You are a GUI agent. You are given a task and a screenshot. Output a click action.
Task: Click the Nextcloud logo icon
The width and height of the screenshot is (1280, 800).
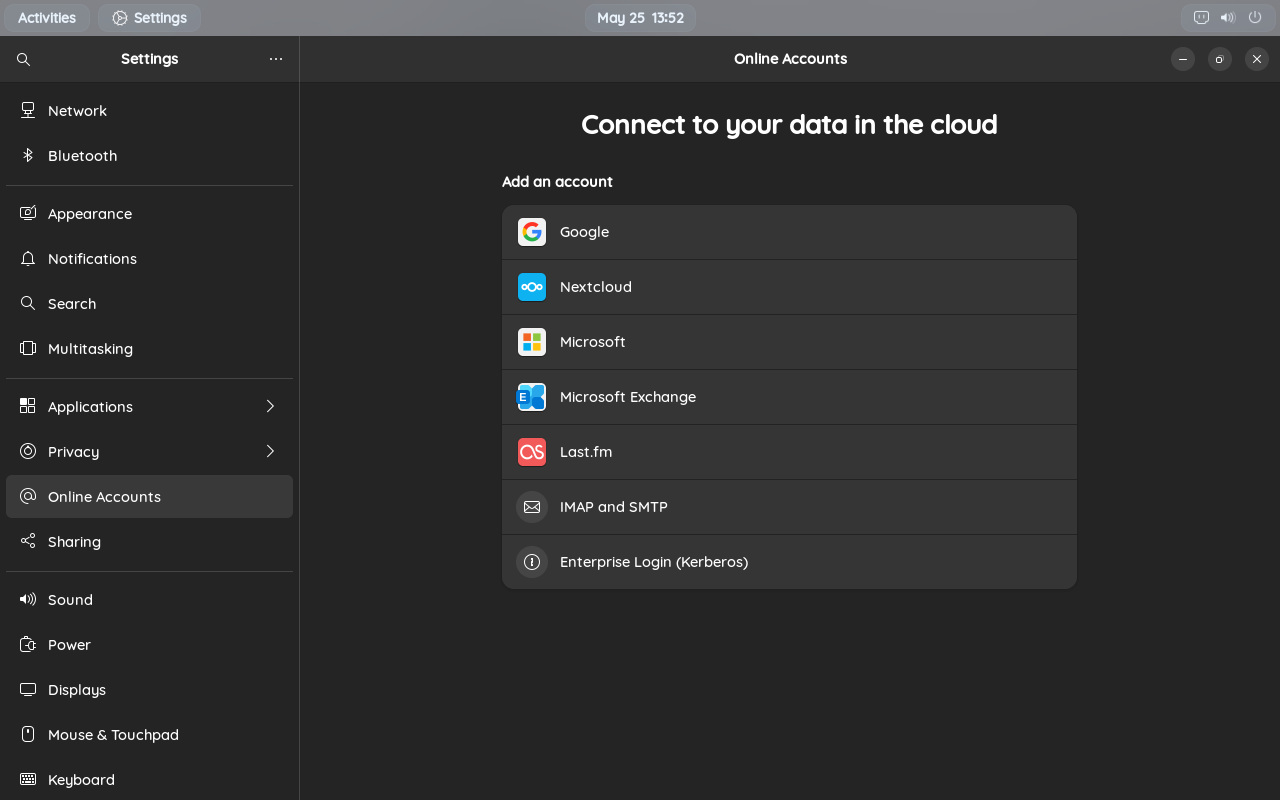click(x=532, y=287)
